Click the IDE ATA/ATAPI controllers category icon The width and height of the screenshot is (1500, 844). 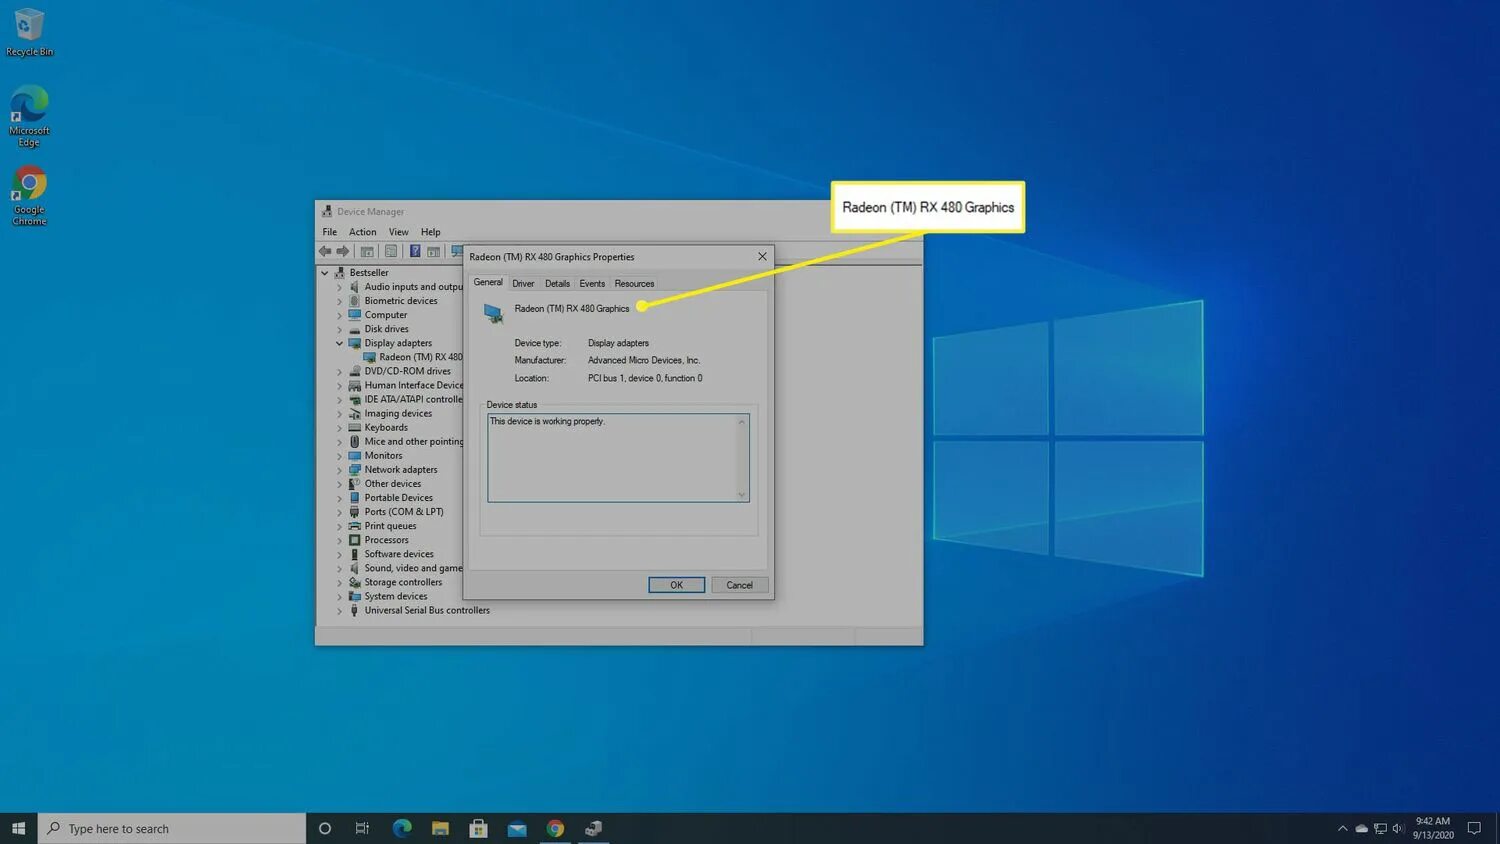coord(354,399)
